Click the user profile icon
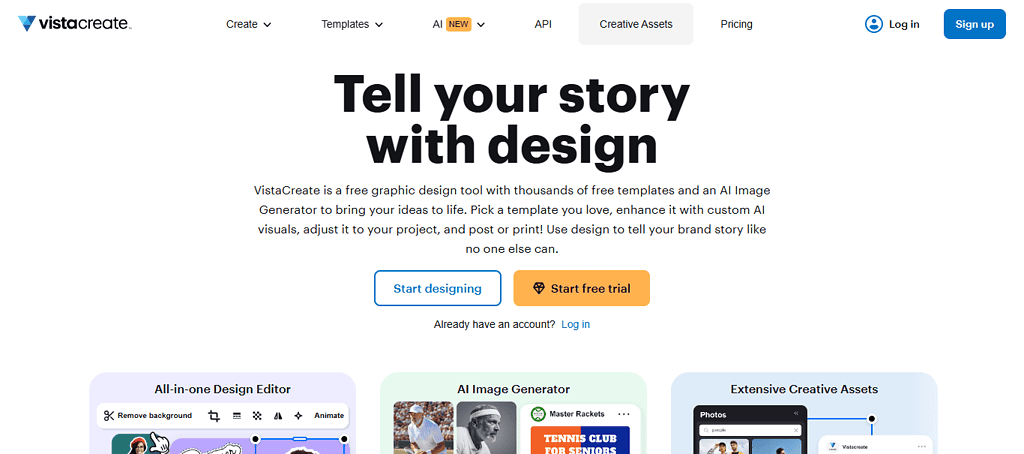The height and width of the screenshot is (454, 1024). click(874, 24)
